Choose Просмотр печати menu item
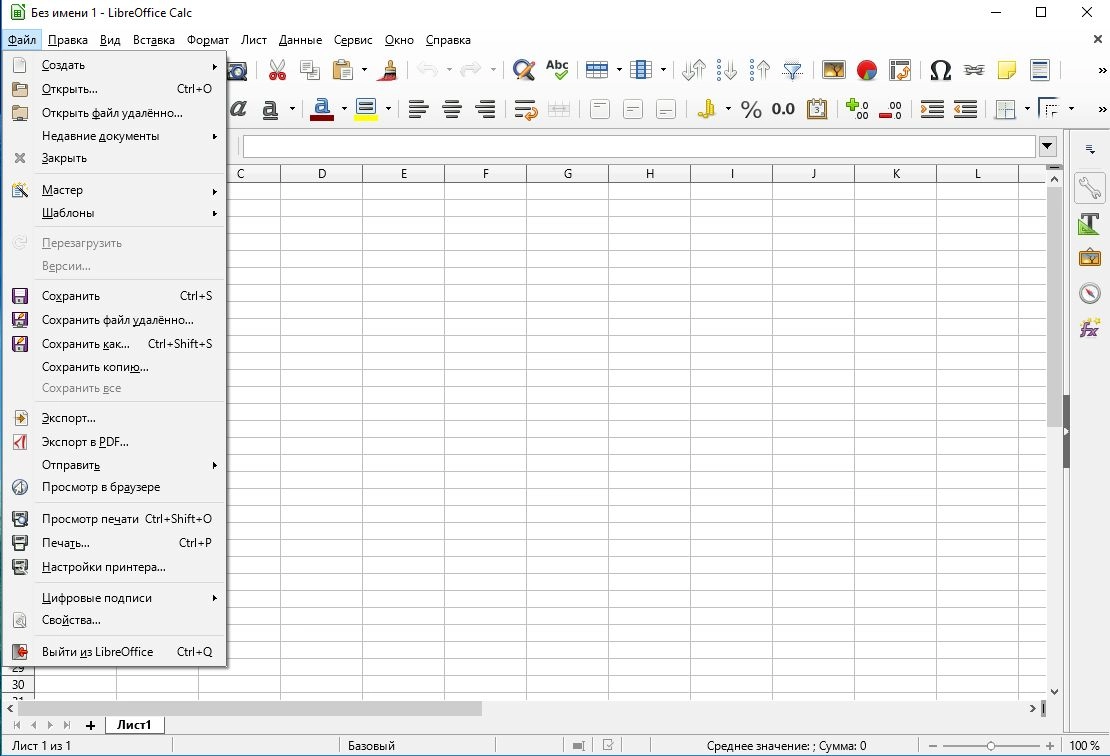The height and width of the screenshot is (756, 1110). (x=115, y=519)
